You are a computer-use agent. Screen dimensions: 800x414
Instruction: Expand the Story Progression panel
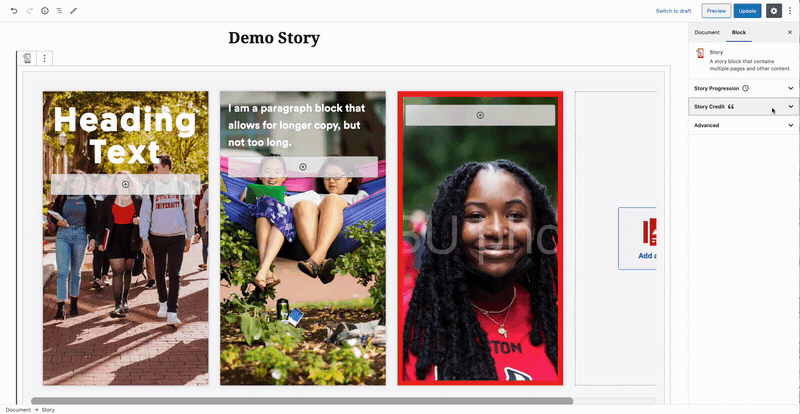tap(743, 88)
